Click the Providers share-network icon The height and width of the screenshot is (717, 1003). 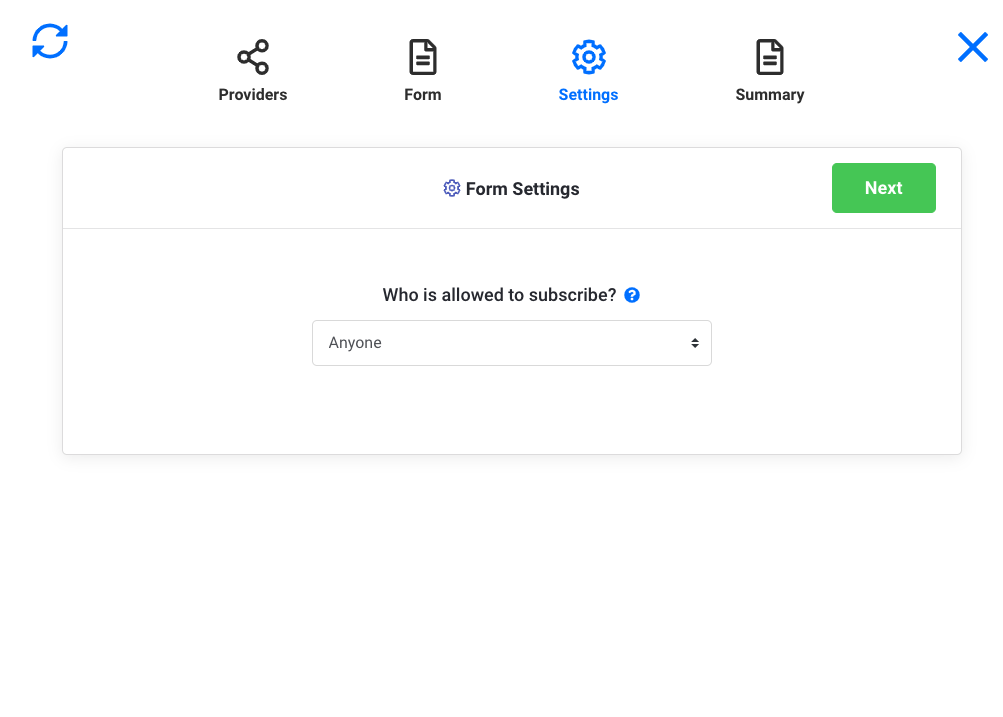[x=252, y=56]
